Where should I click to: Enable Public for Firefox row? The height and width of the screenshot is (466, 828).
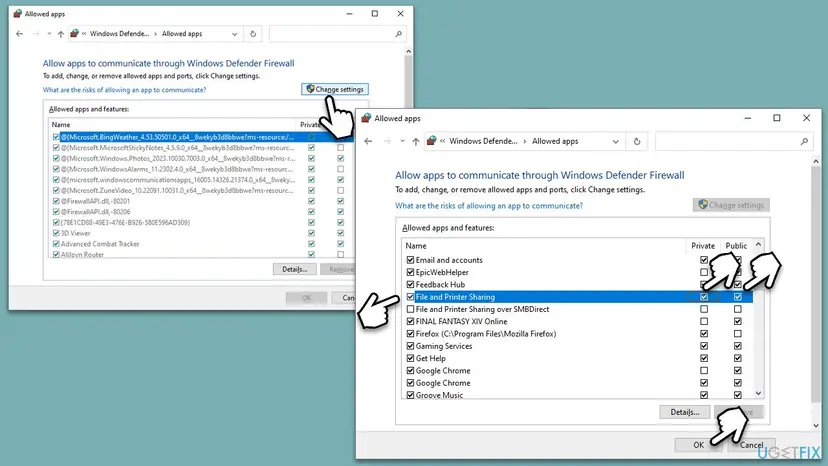pyautogui.click(x=738, y=333)
